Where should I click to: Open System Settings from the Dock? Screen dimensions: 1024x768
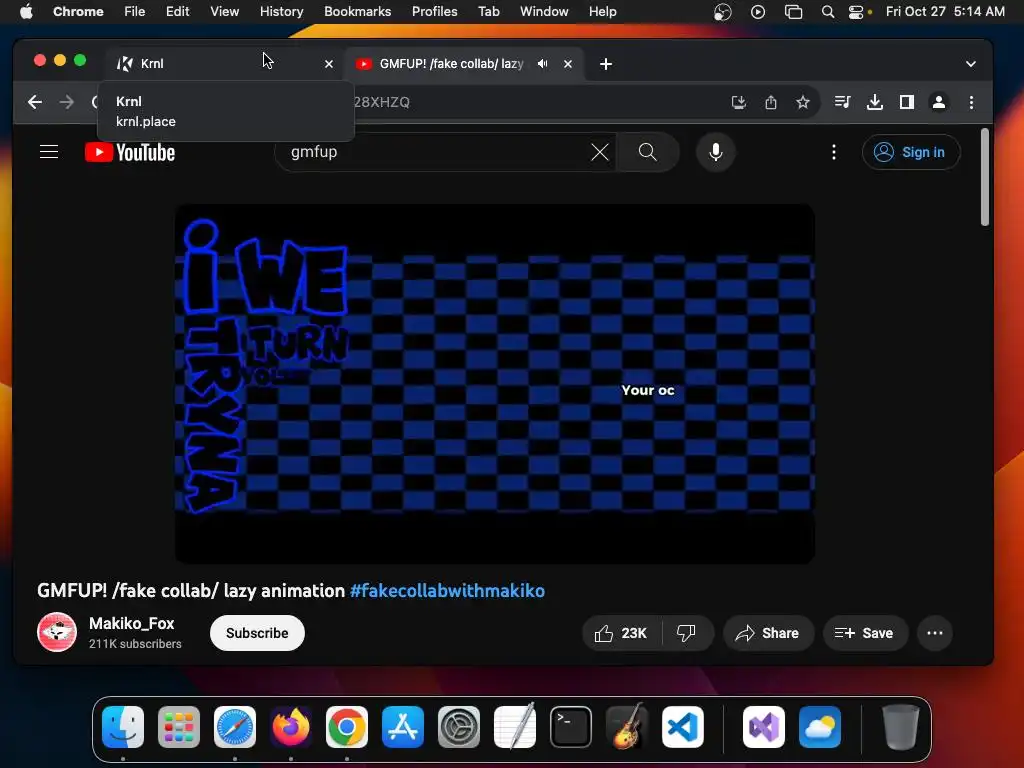pos(458,727)
